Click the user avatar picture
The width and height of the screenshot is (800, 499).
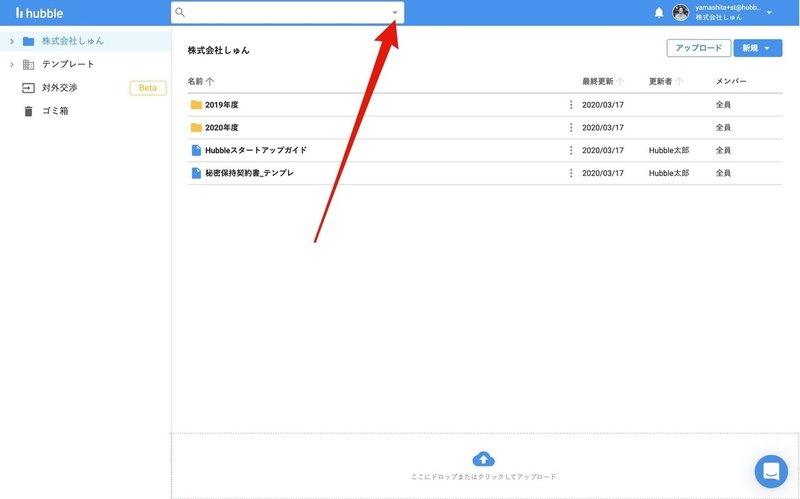pyautogui.click(x=681, y=13)
